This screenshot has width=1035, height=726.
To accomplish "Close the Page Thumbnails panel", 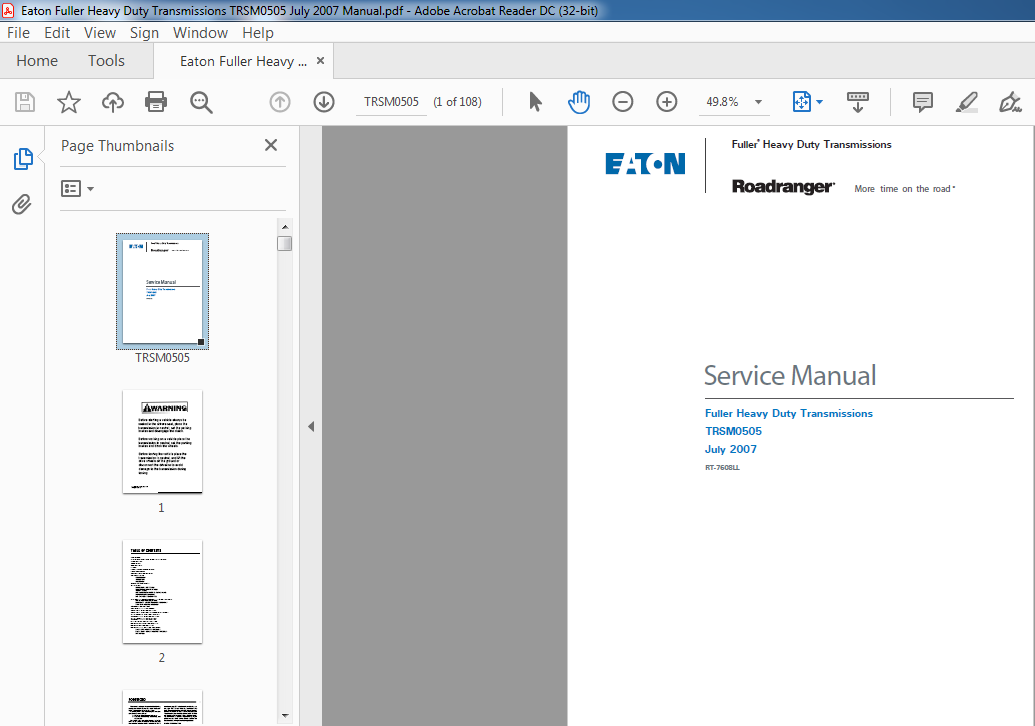I will [x=271, y=145].
